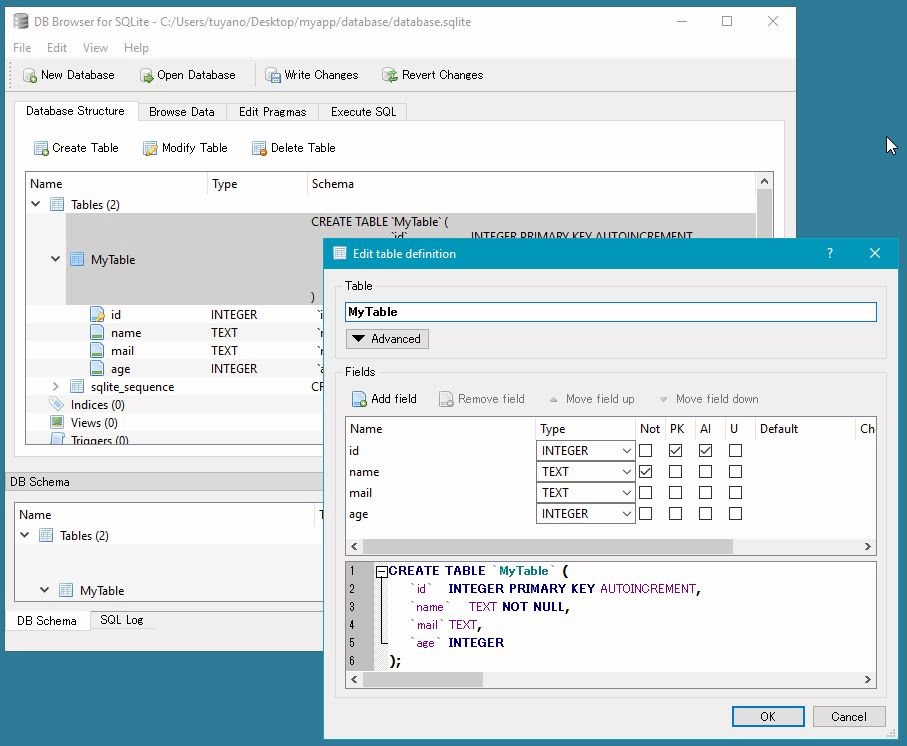Click the table name input field
Viewport: 907px width, 746px height.
click(610, 312)
